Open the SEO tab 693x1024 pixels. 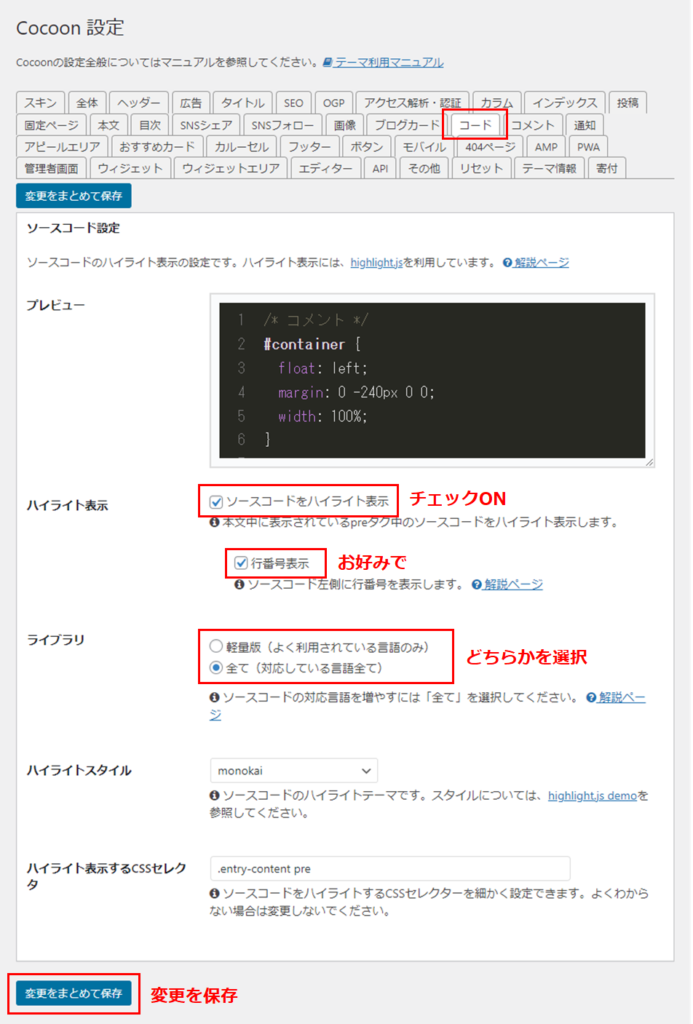pos(293,103)
